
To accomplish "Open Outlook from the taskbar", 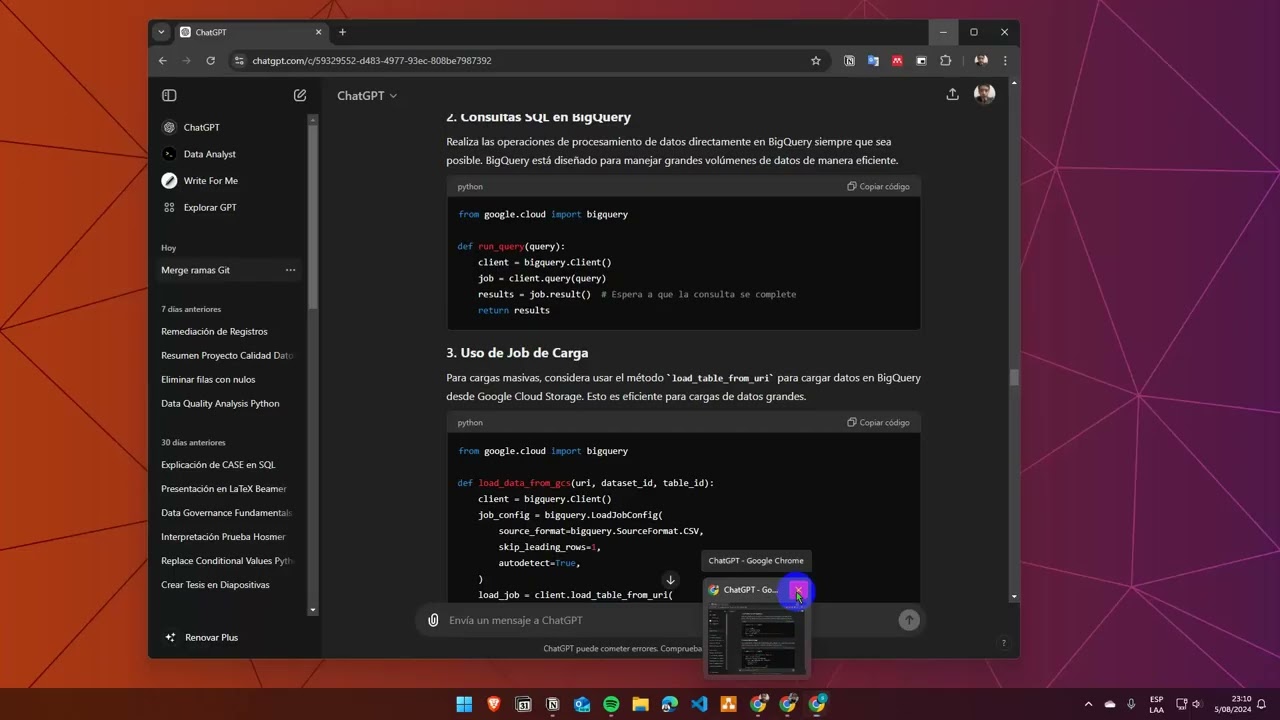I will tap(582, 704).
